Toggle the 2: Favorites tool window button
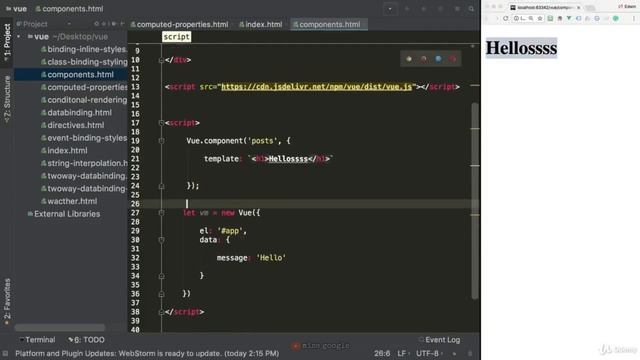 click(x=7, y=302)
